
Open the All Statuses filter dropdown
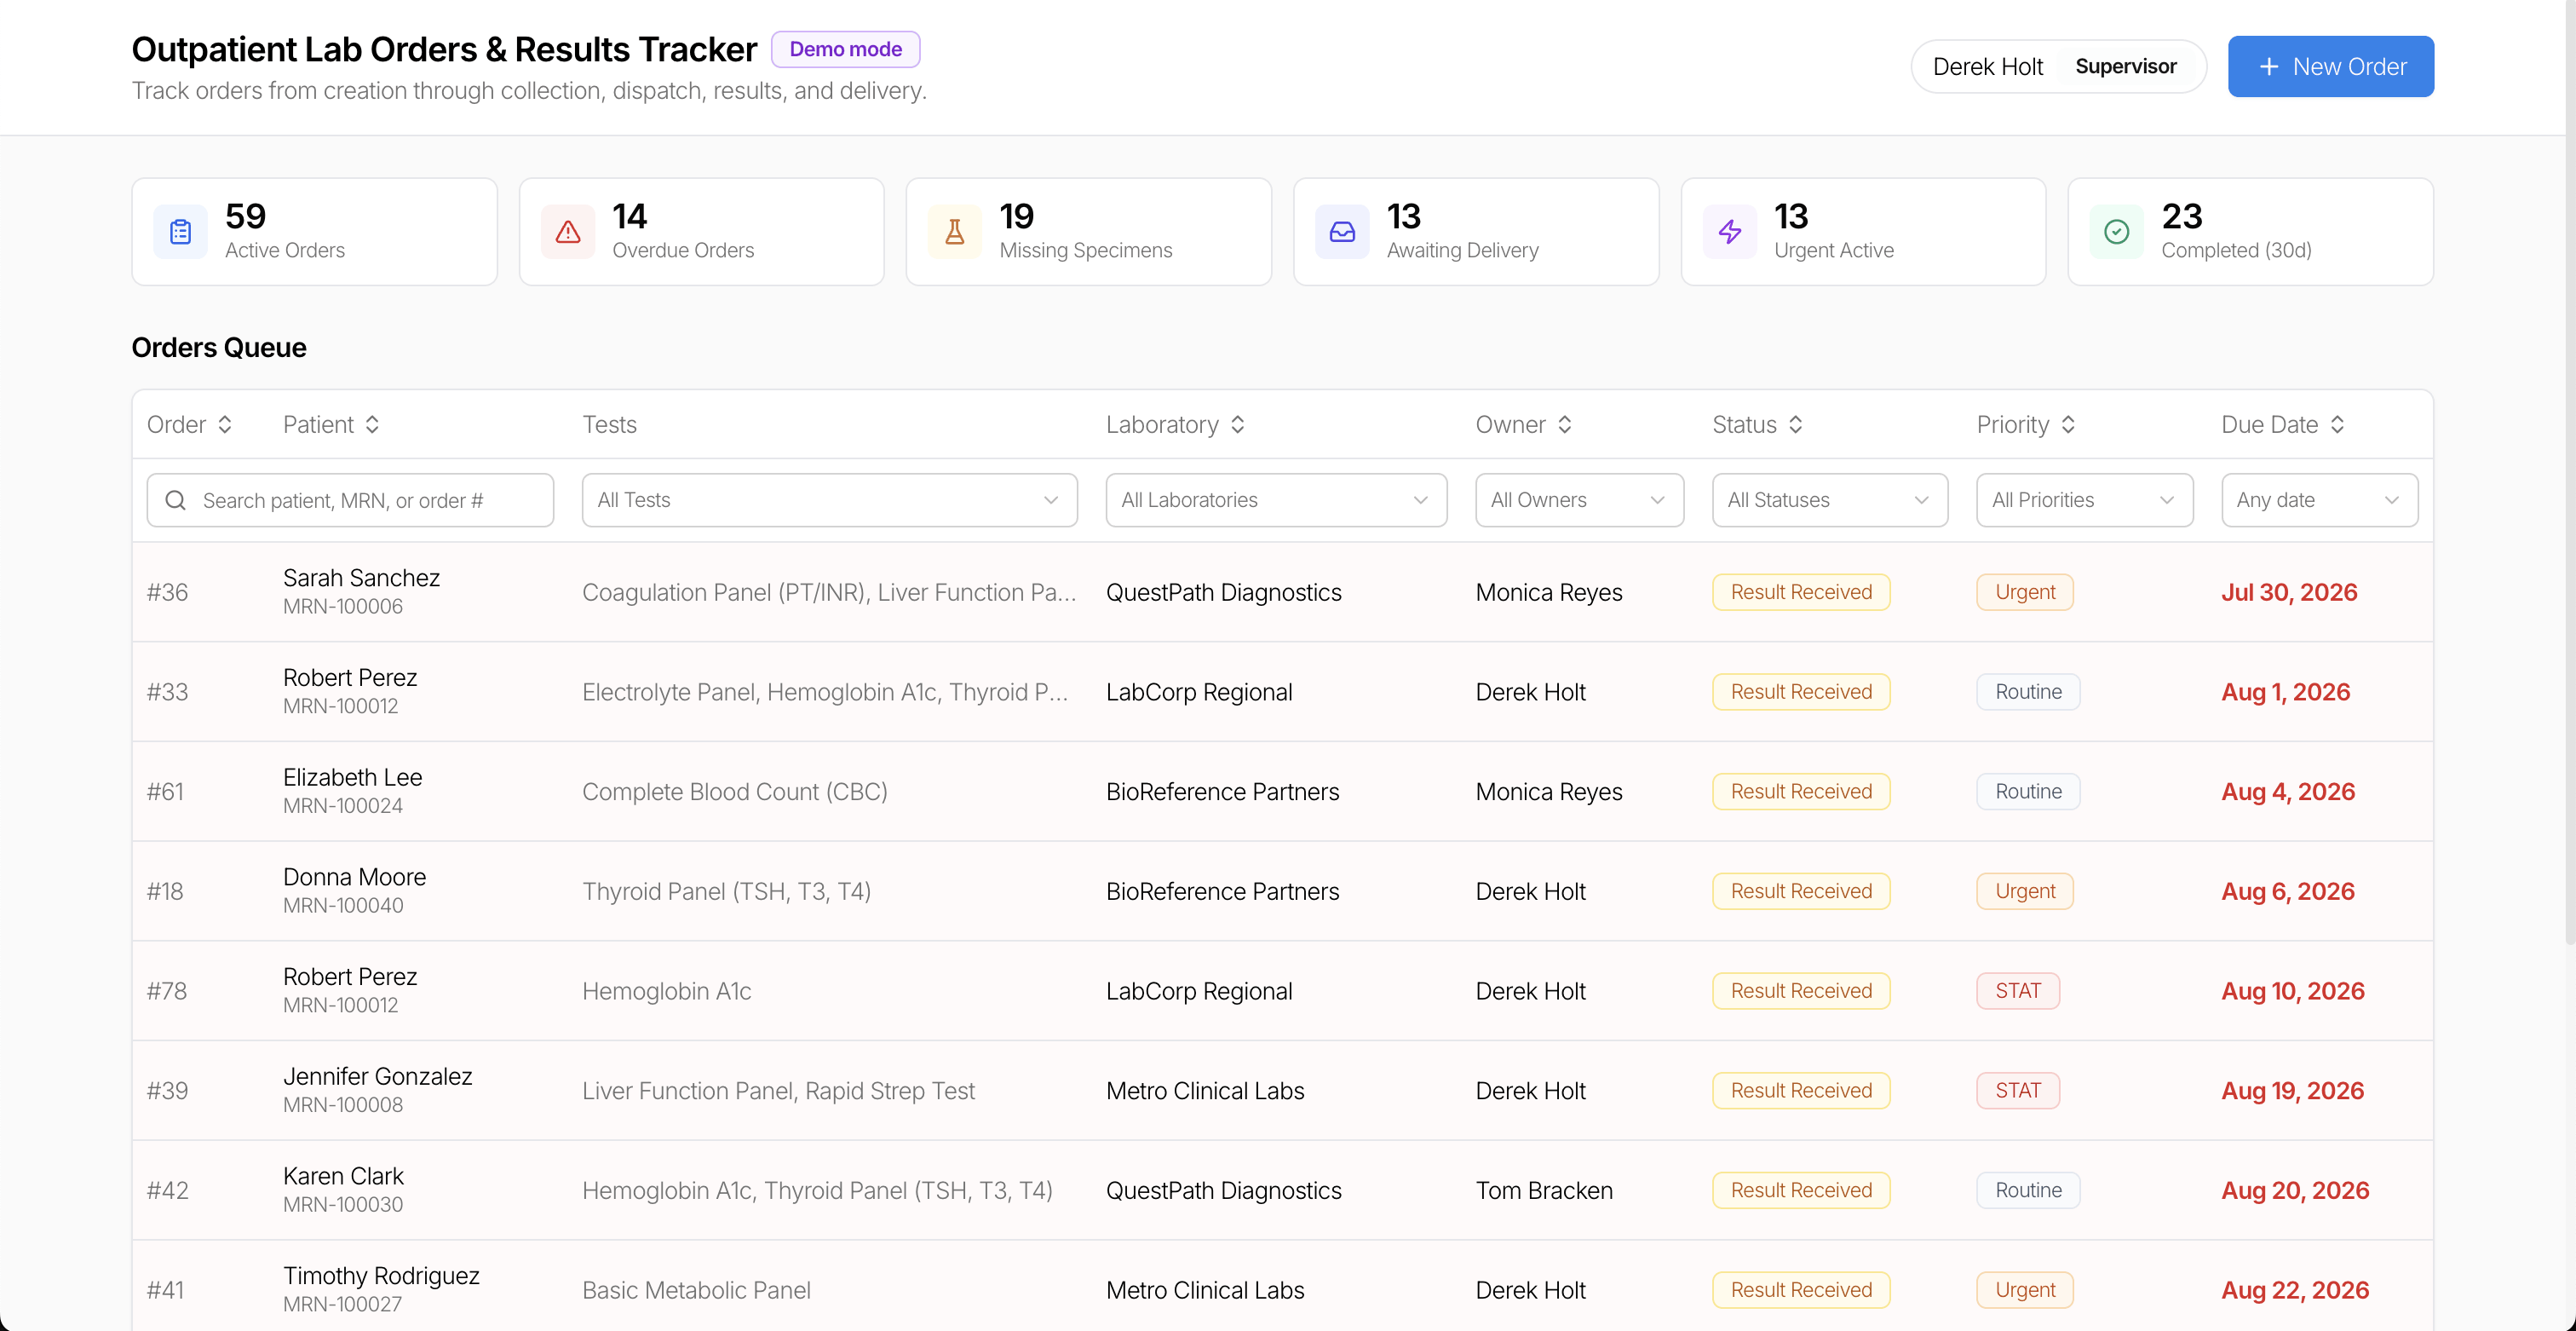pos(1830,500)
